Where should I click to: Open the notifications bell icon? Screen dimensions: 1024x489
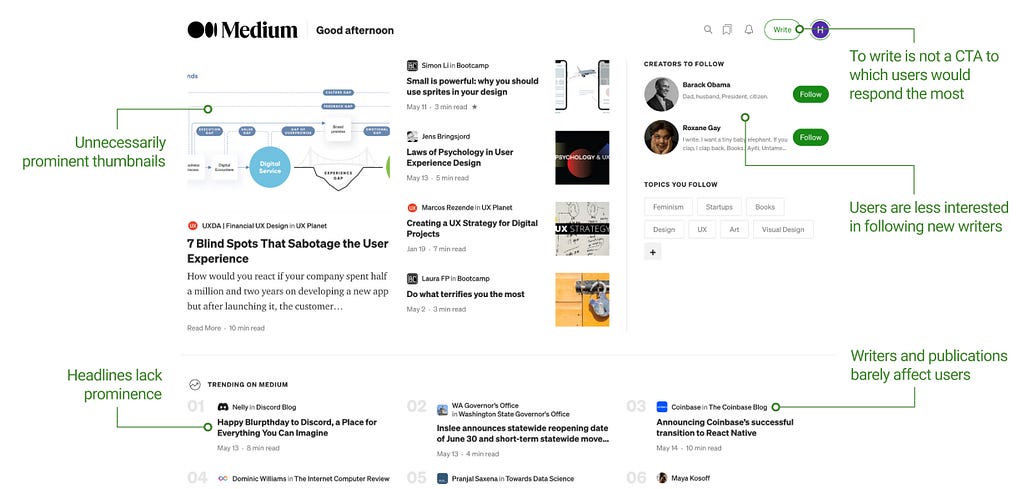pos(749,29)
